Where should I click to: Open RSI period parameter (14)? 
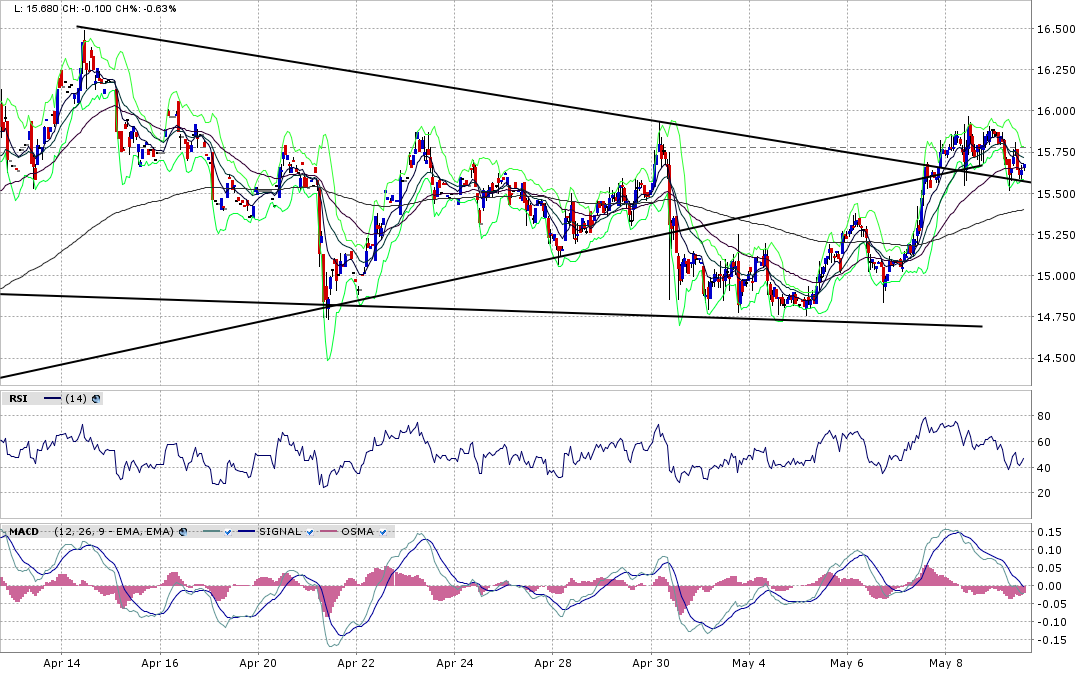click(75, 398)
